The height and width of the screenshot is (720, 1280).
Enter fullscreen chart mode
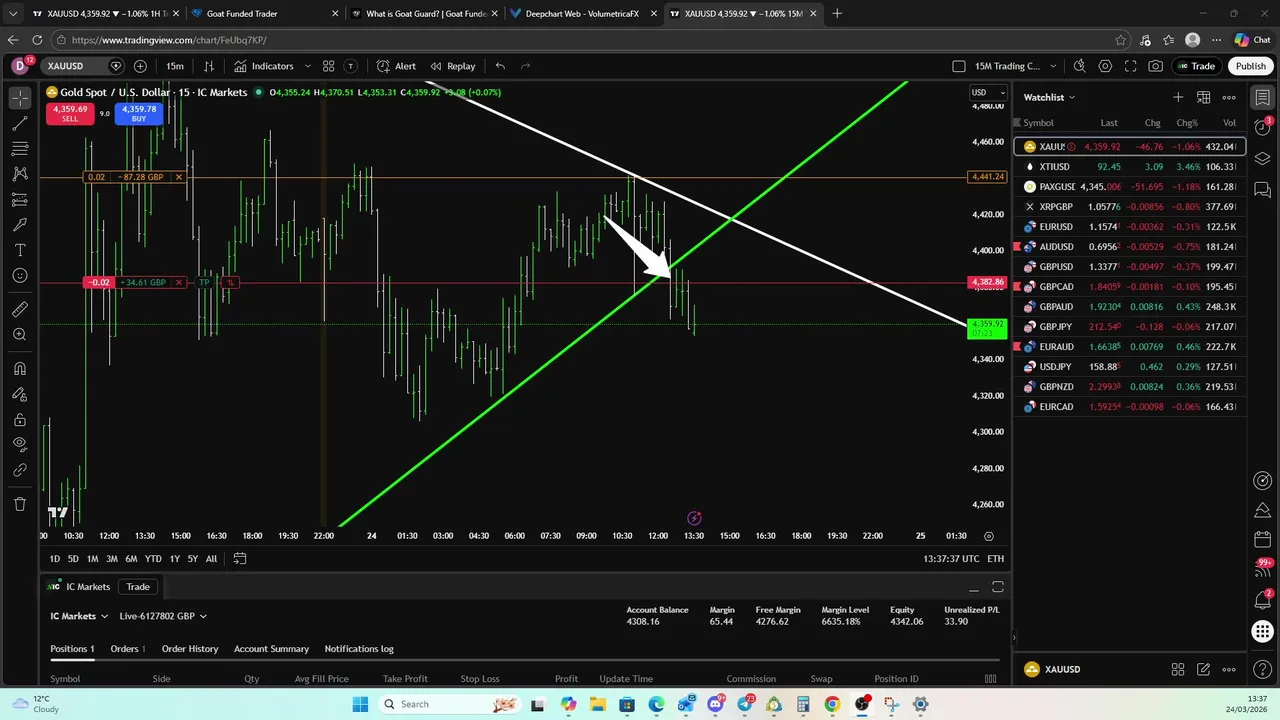point(1130,66)
